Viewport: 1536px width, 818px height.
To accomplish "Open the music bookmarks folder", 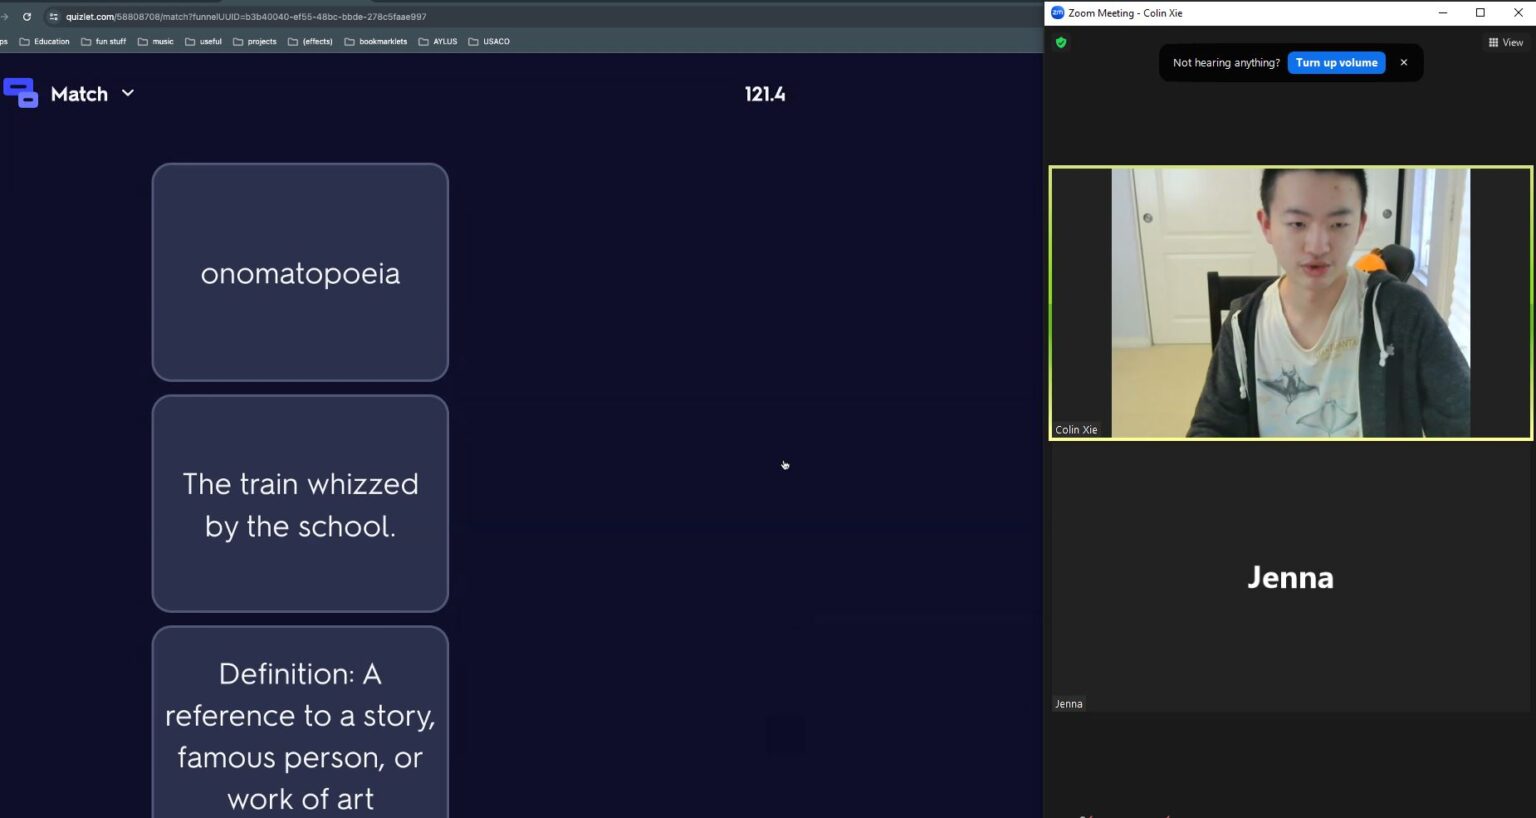I will [156, 42].
